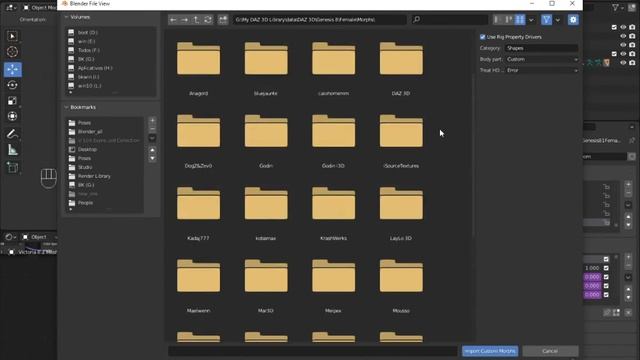Toggle the options gear panel
The image size is (640, 360).
click(x=573, y=20)
